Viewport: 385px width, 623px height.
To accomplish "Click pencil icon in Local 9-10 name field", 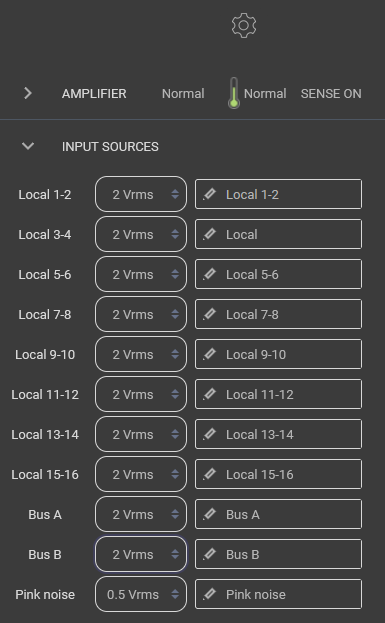I will (209, 354).
